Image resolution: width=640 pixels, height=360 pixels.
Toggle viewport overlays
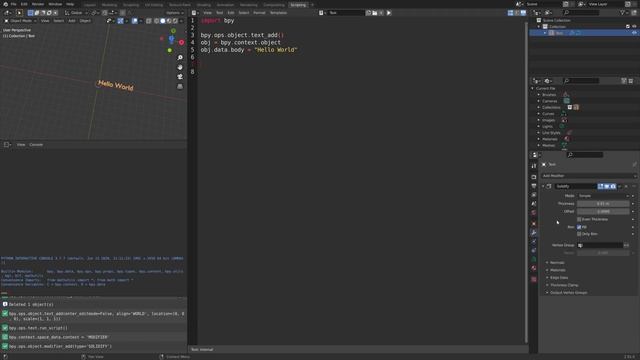[x=135, y=20]
